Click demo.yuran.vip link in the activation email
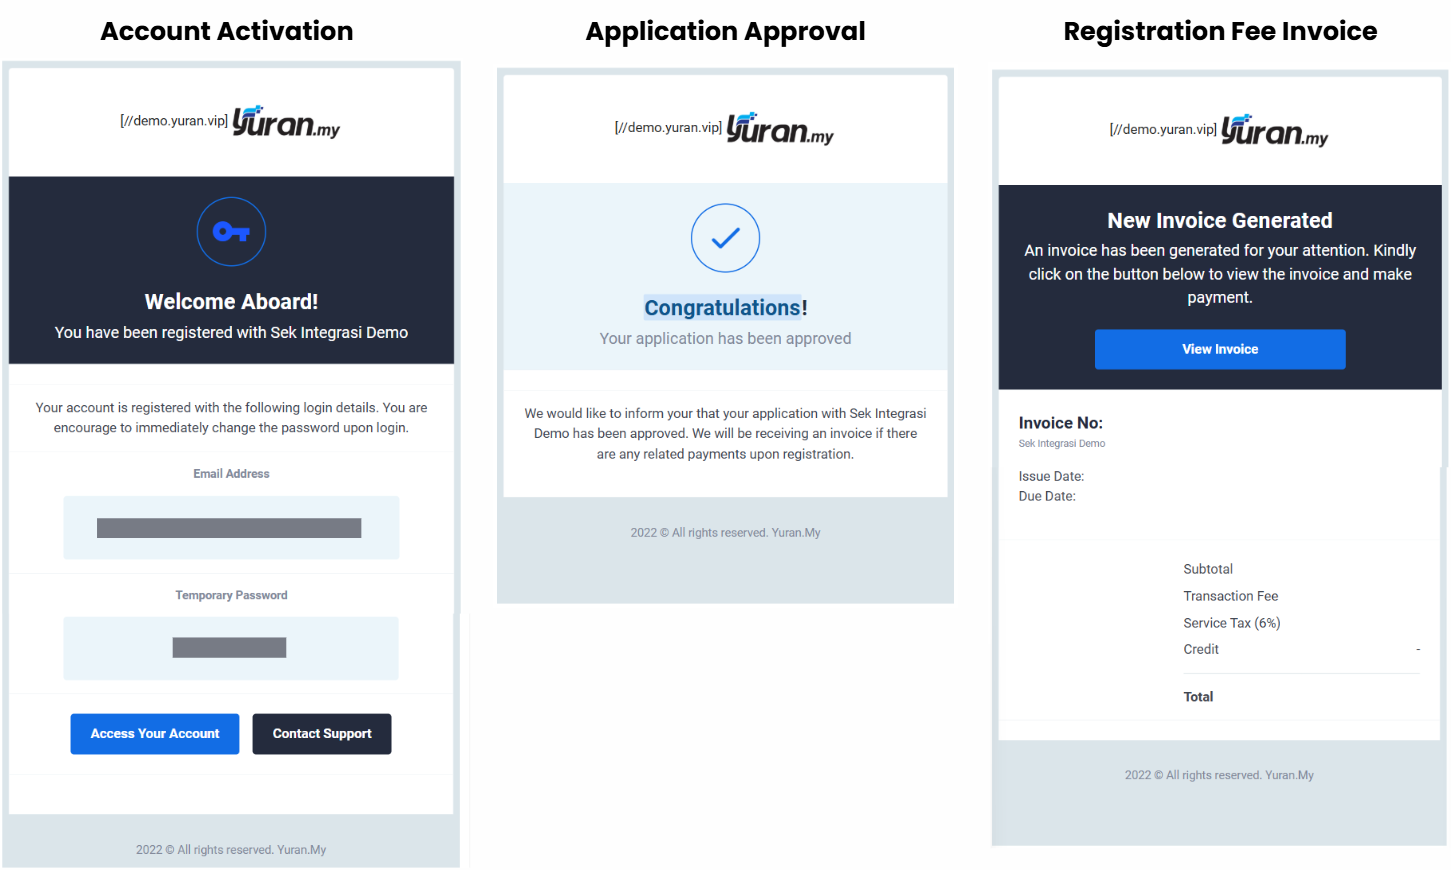This screenshot has height=870, width=1451. 174,121
